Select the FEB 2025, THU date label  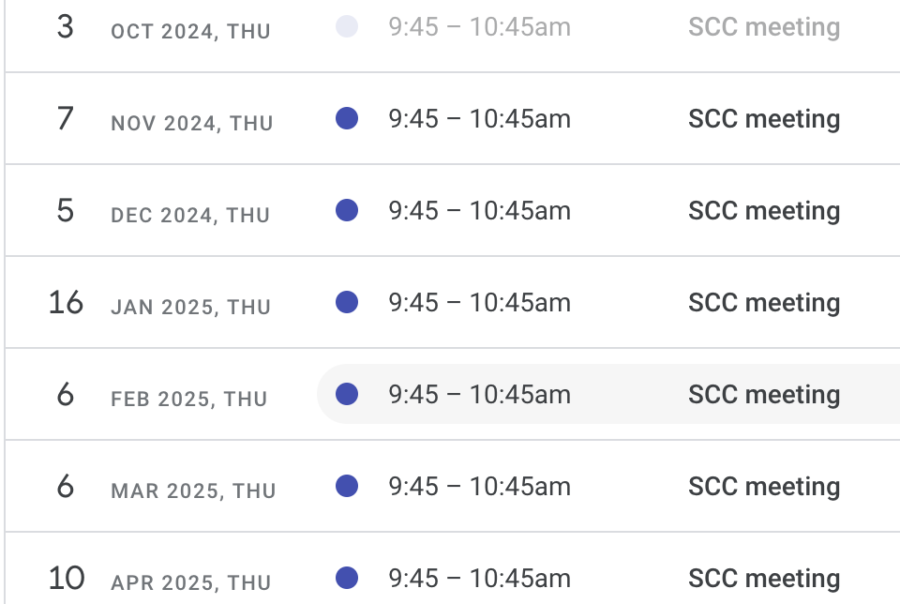click(x=189, y=399)
